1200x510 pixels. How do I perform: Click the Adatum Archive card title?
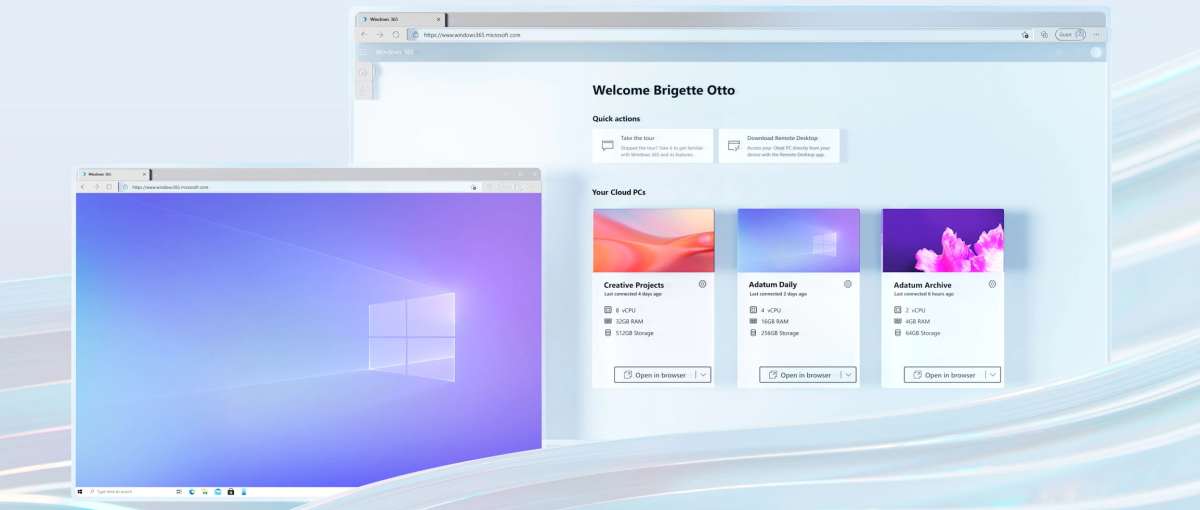click(923, 285)
